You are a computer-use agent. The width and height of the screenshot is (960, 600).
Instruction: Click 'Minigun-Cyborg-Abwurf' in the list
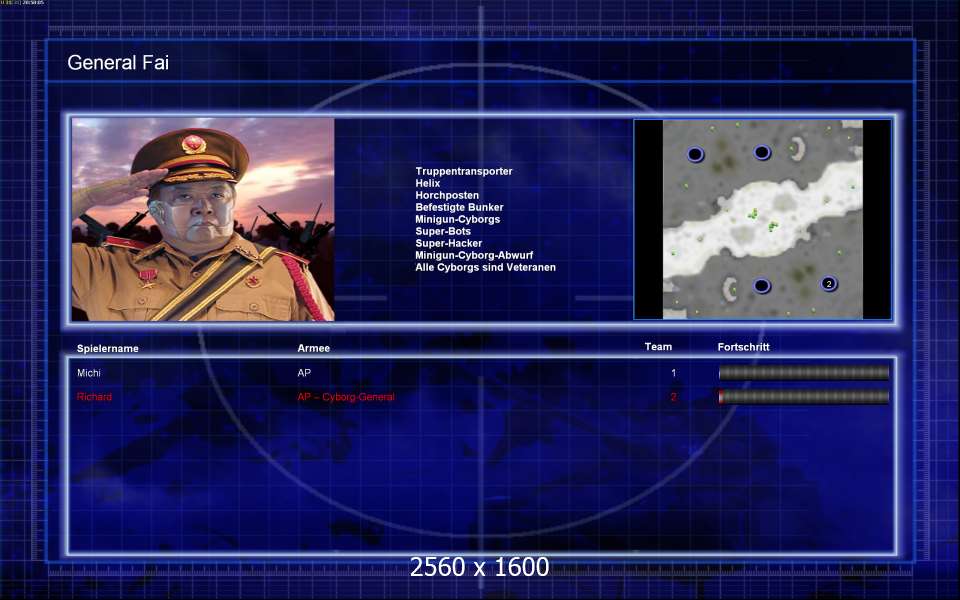(x=474, y=255)
